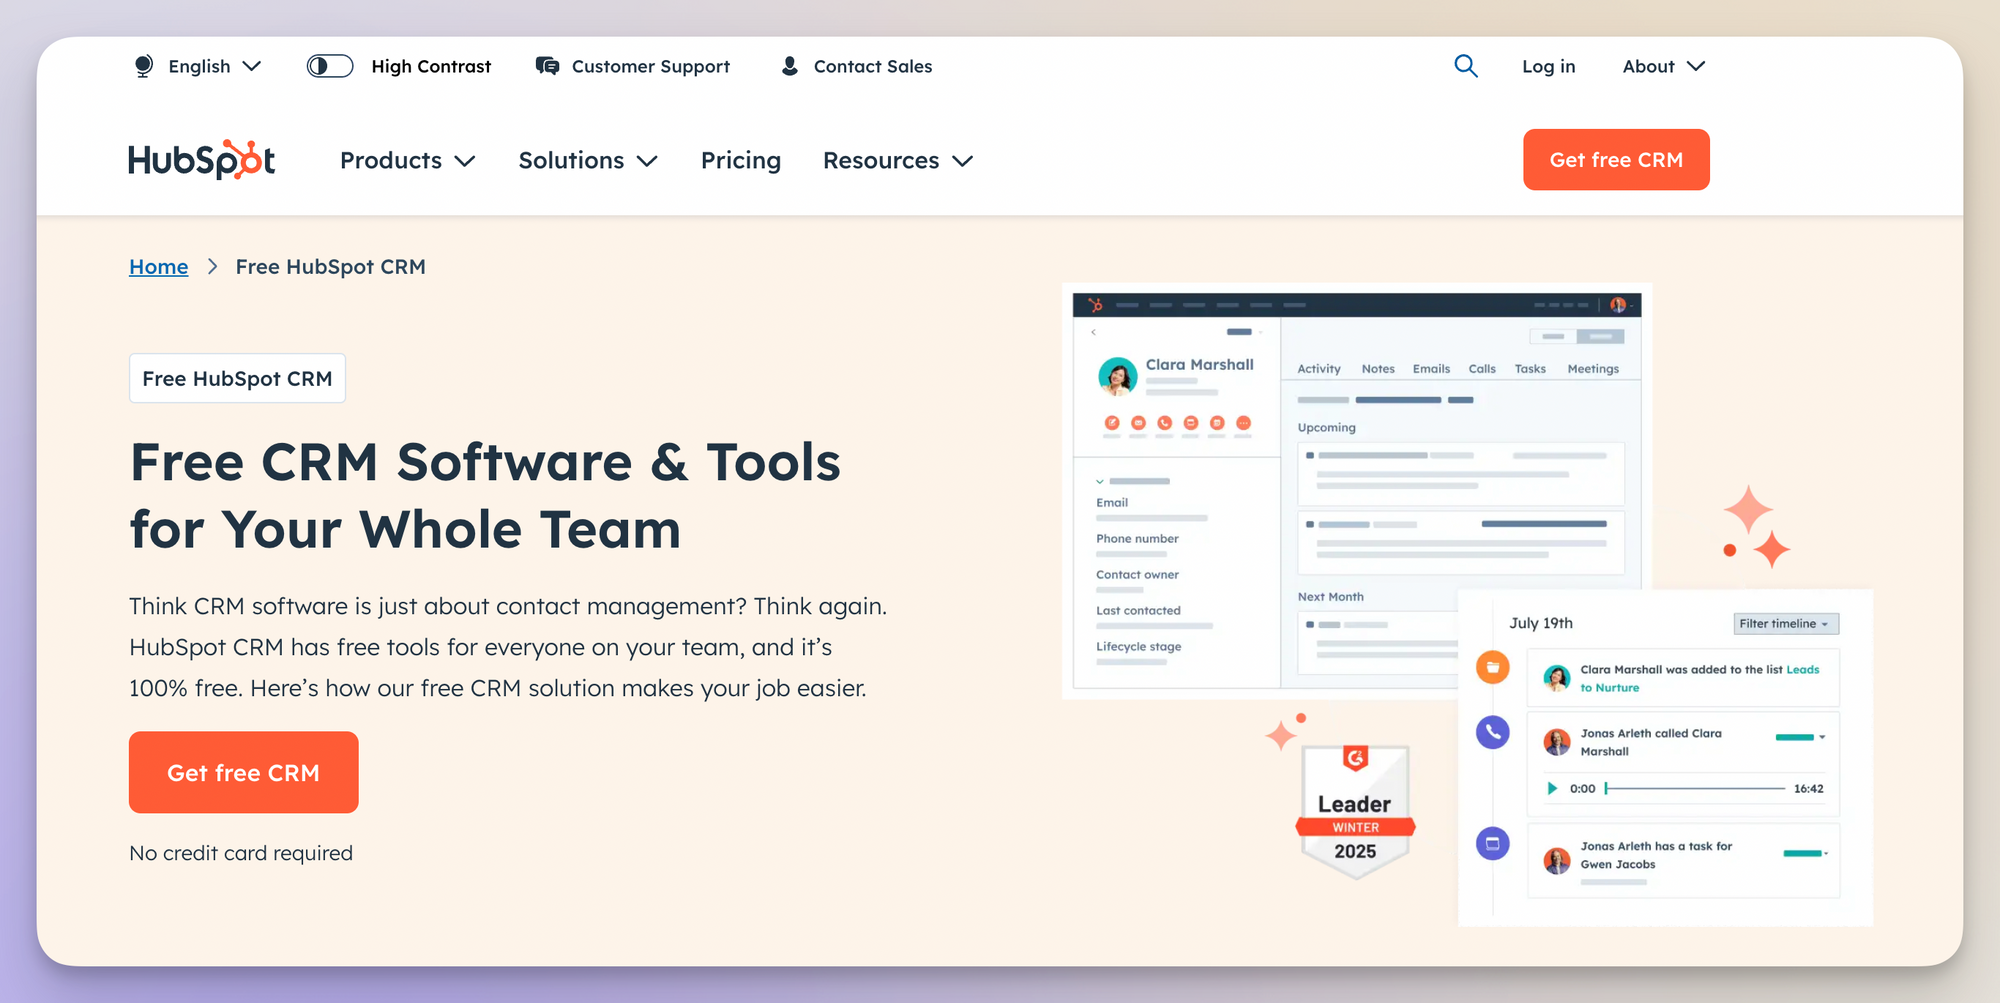
Task: Click the breadcrumb chevron separator
Action: click(x=212, y=267)
